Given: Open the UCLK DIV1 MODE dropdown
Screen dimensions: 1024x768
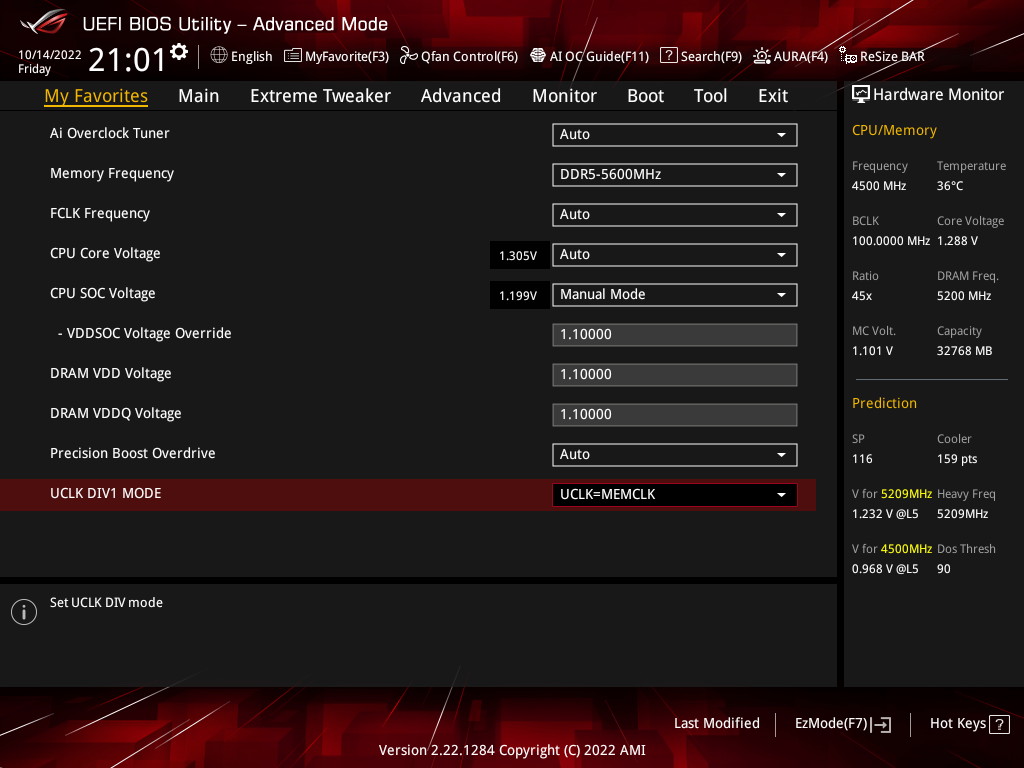Looking at the screenshot, I should [675, 494].
